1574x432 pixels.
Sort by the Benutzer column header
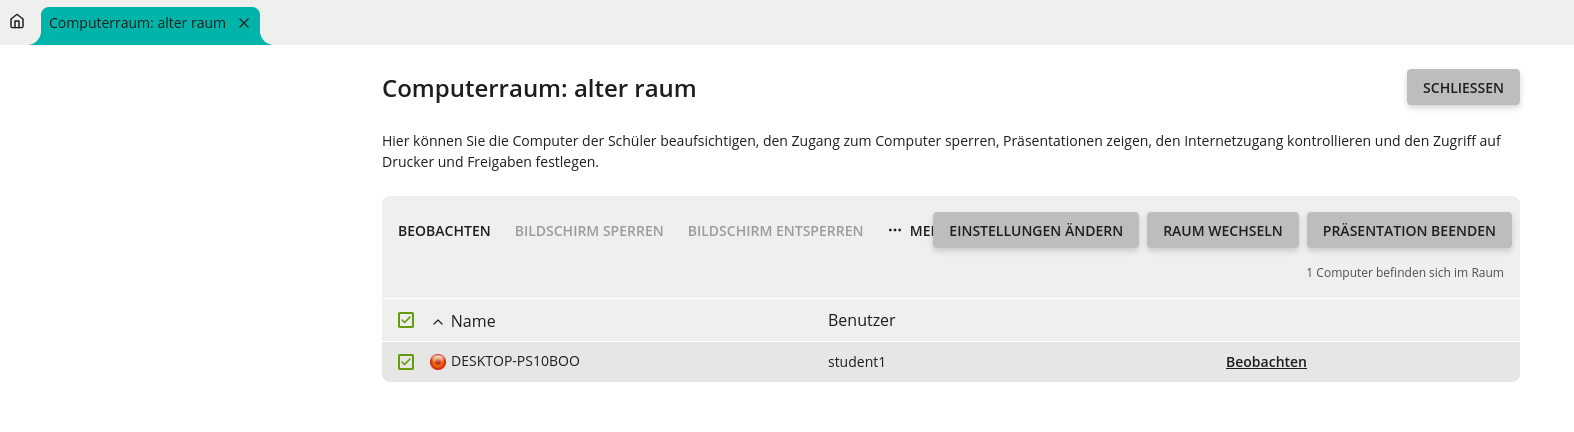[x=861, y=320]
